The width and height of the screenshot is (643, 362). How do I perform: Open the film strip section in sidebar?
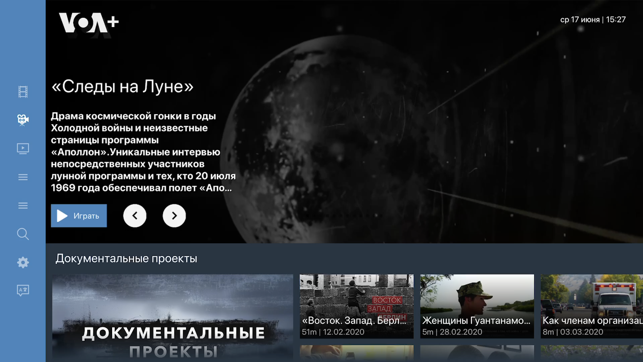point(23,92)
